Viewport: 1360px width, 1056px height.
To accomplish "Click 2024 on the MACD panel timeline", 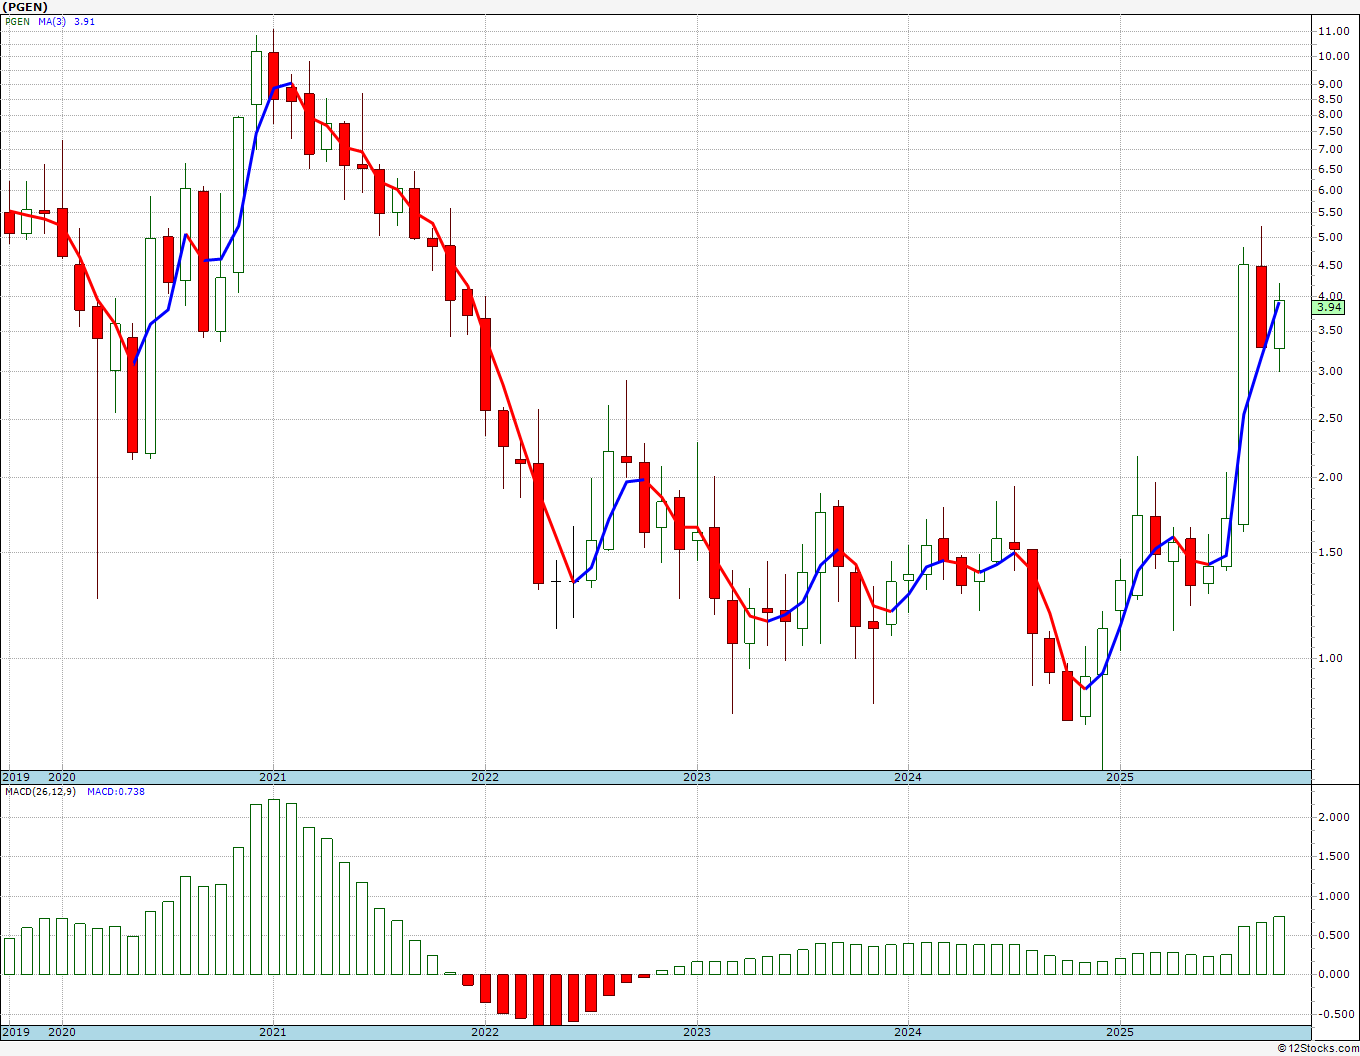I will click(x=908, y=1032).
